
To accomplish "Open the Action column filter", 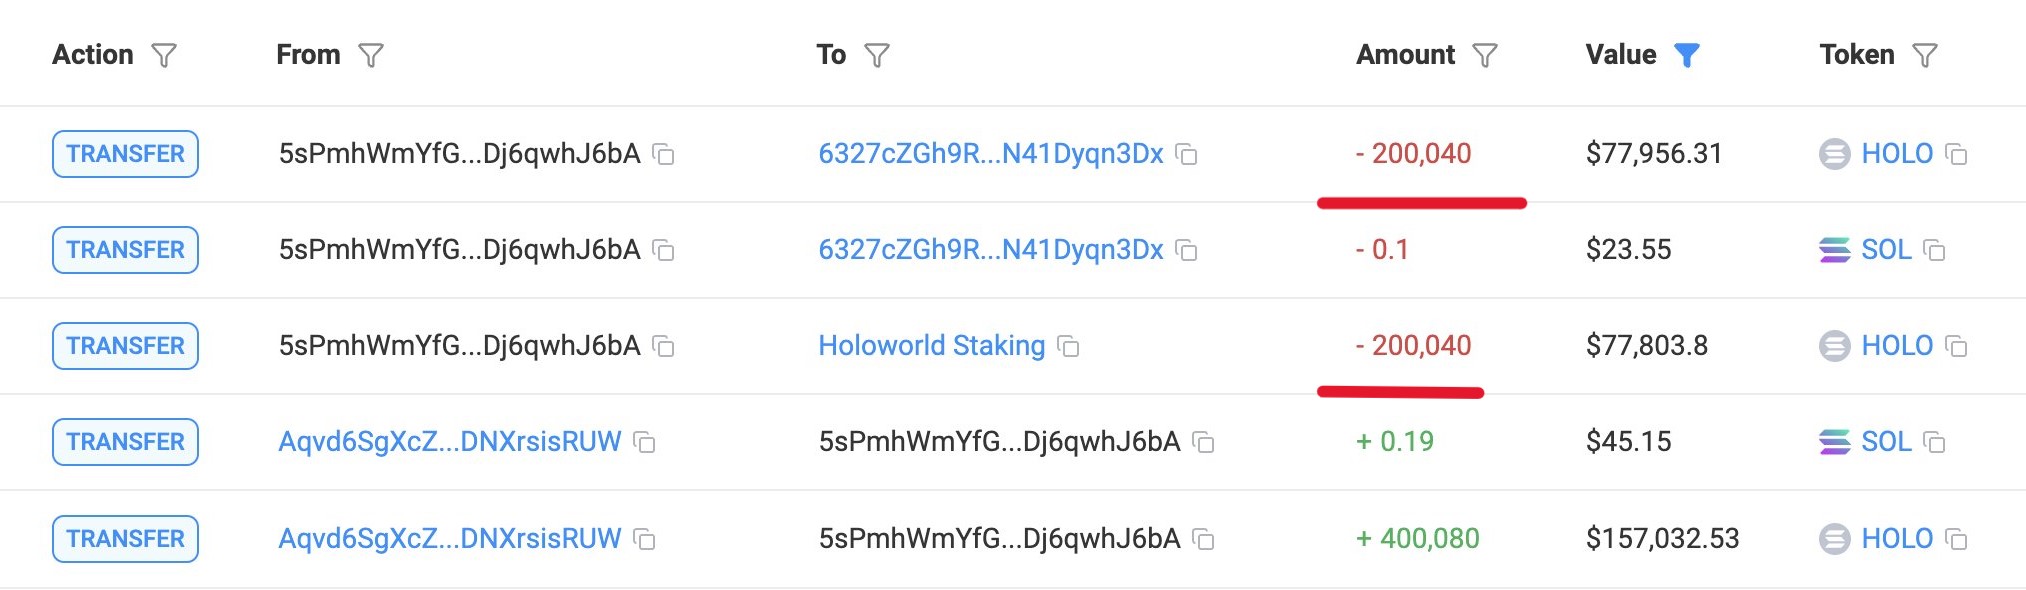I will coord(164,55).
